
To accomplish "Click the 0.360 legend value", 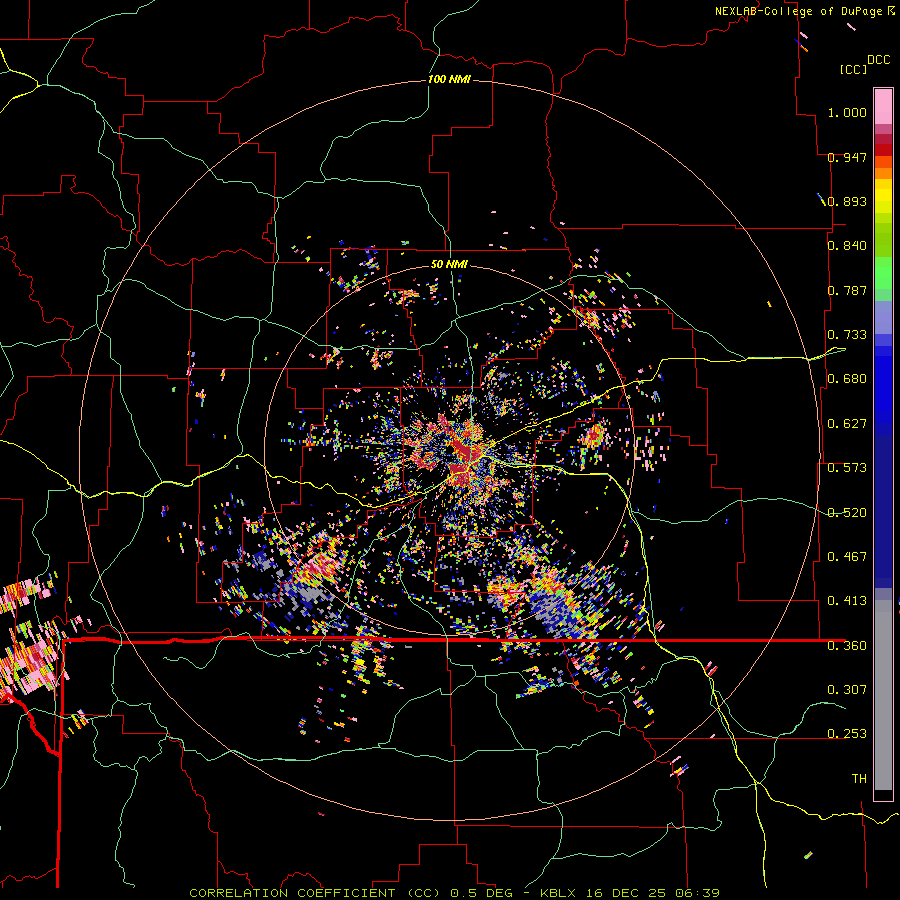I will [847, 646].
